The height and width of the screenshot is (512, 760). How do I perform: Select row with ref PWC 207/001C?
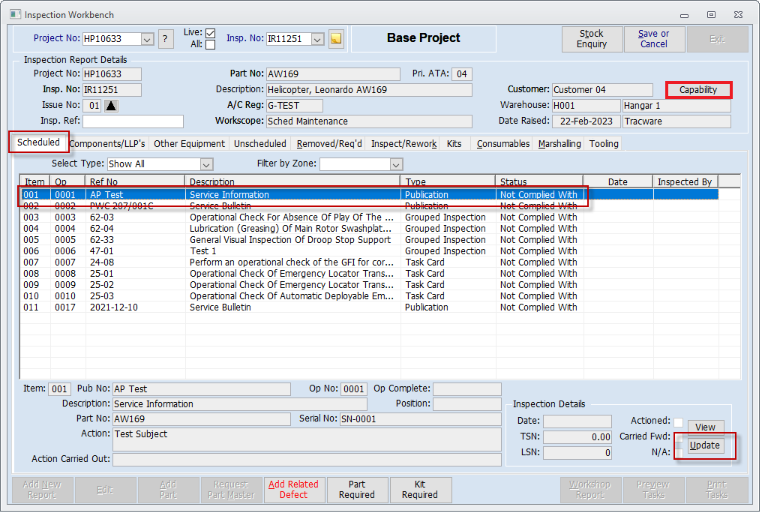click(369, 206)
